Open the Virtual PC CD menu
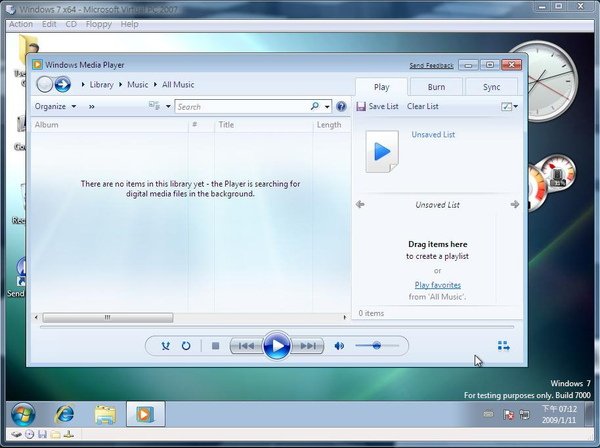Image resolution: width=600 pixels, height=448 pixels. (x=71, y=24)
